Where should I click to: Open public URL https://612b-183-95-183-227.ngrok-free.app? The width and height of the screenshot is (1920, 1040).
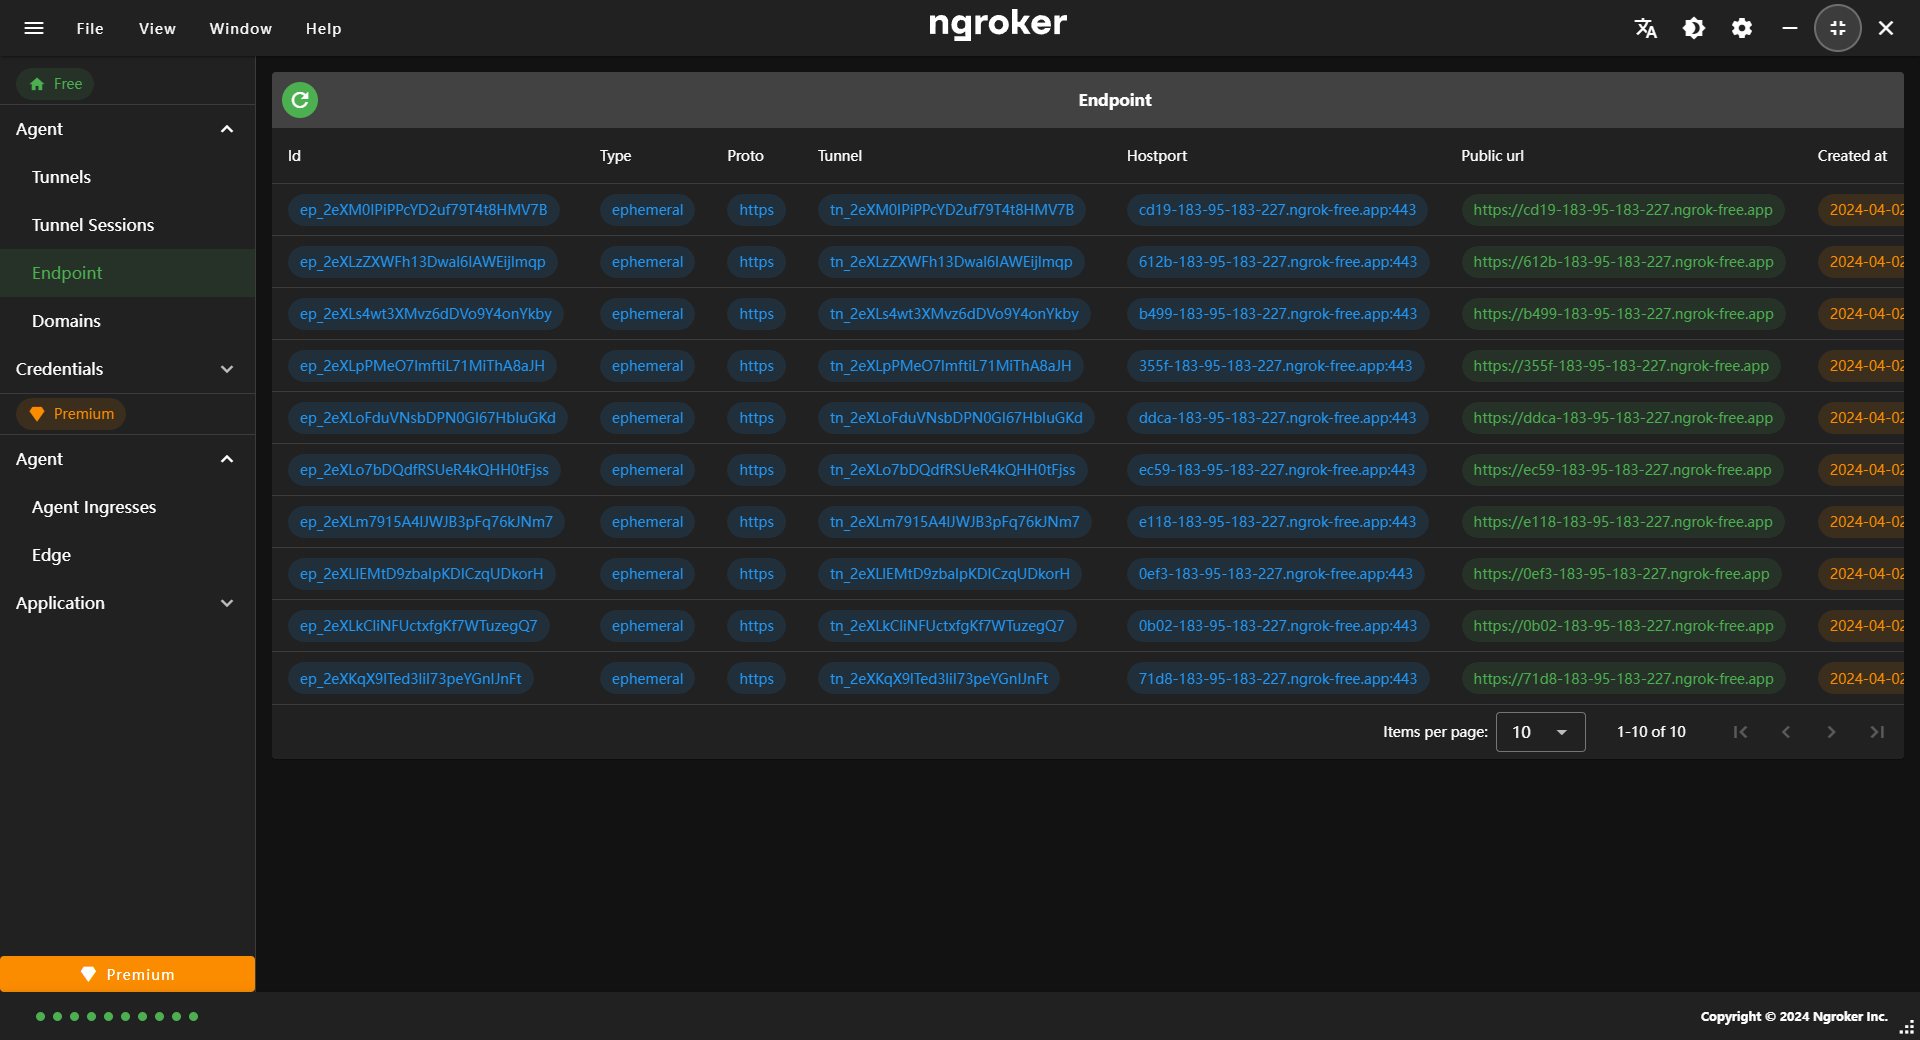[x=1623, y=262]
